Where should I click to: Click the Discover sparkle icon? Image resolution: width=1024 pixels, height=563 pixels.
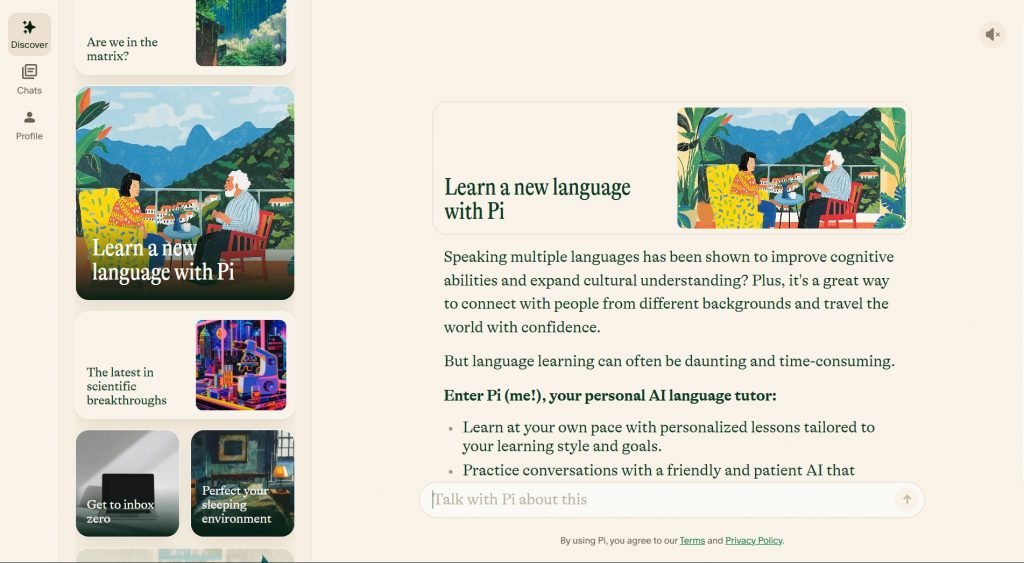pos(29,27)
